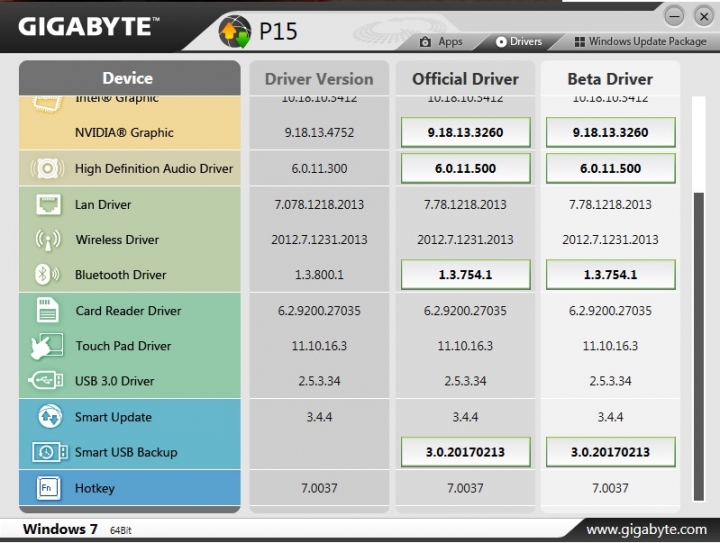720x543 pixels.
Task: Install official audio driver 6.0.11.500
Action: coord(465,168)
